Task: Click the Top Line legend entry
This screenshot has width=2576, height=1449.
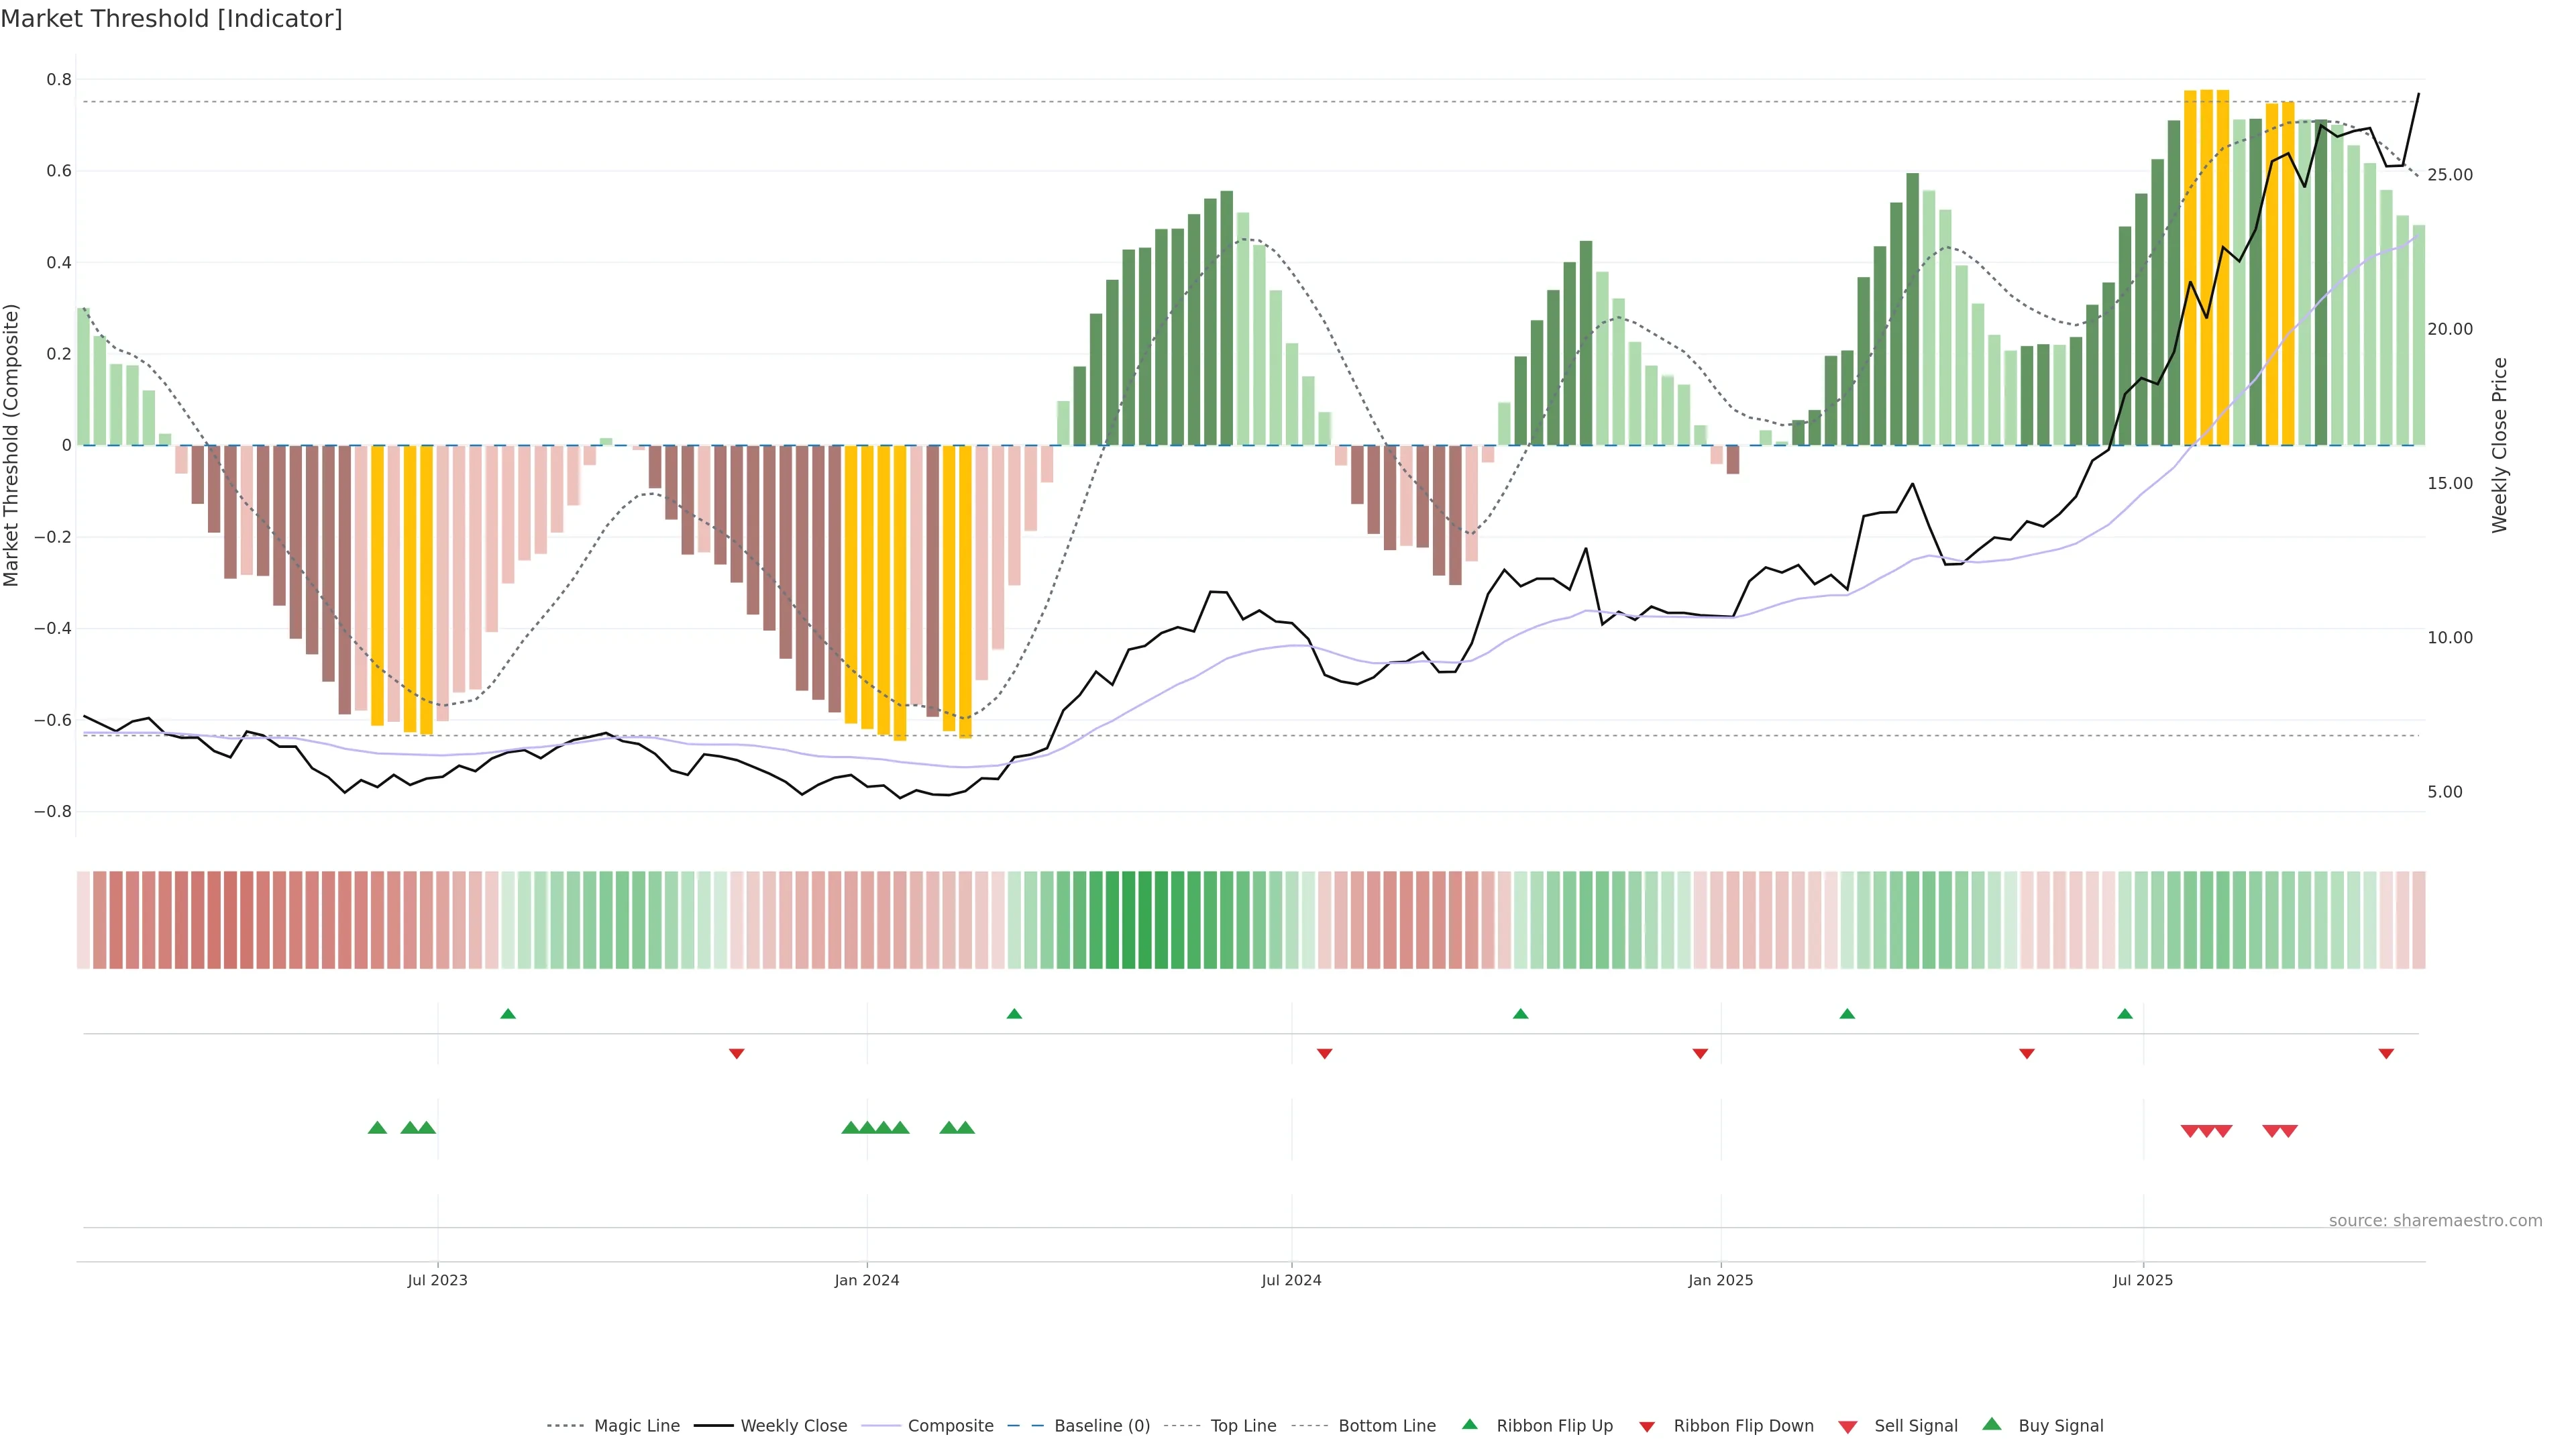Action: coord(1243,1425)
